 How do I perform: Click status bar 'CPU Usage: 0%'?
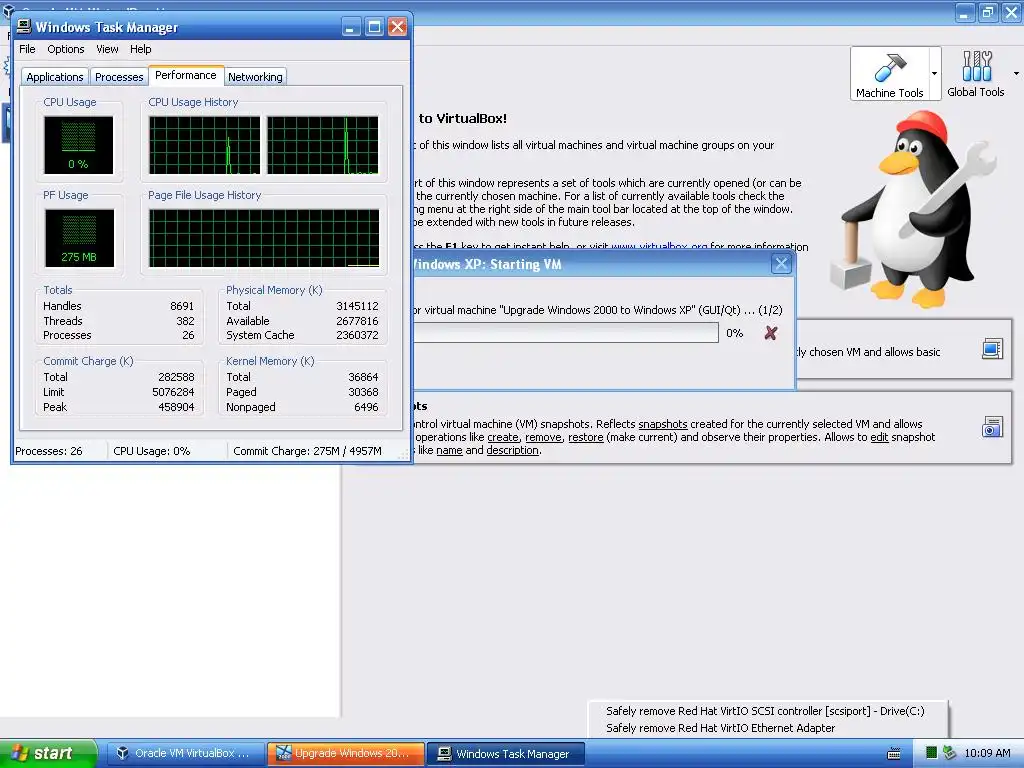152,451
